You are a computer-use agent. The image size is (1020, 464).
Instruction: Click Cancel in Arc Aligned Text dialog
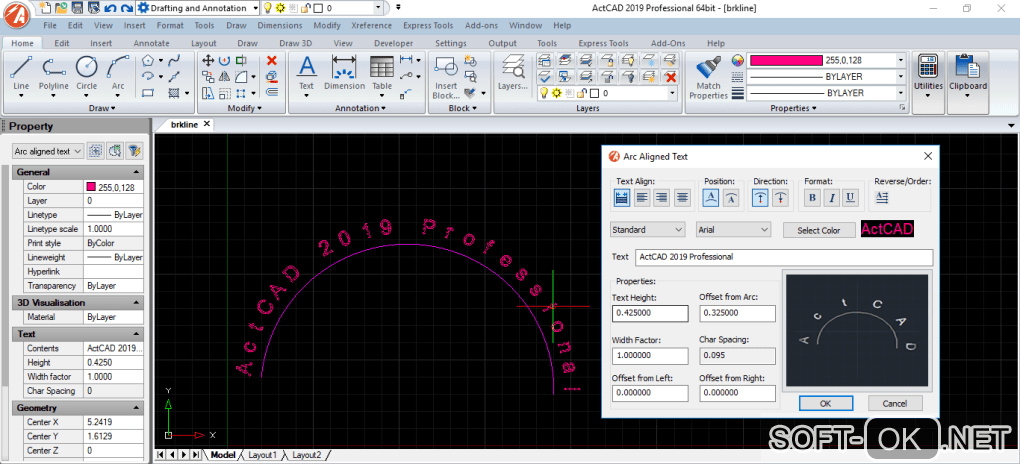click(895, 403)
